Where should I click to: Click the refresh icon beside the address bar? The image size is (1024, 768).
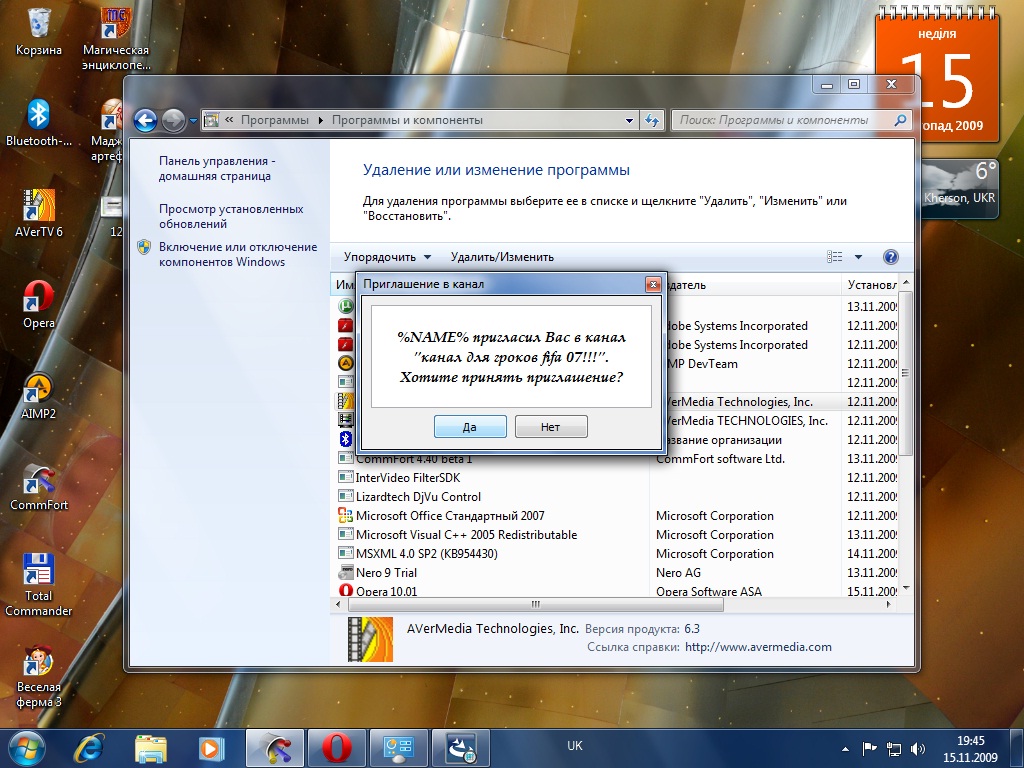(x=652, y=120)
